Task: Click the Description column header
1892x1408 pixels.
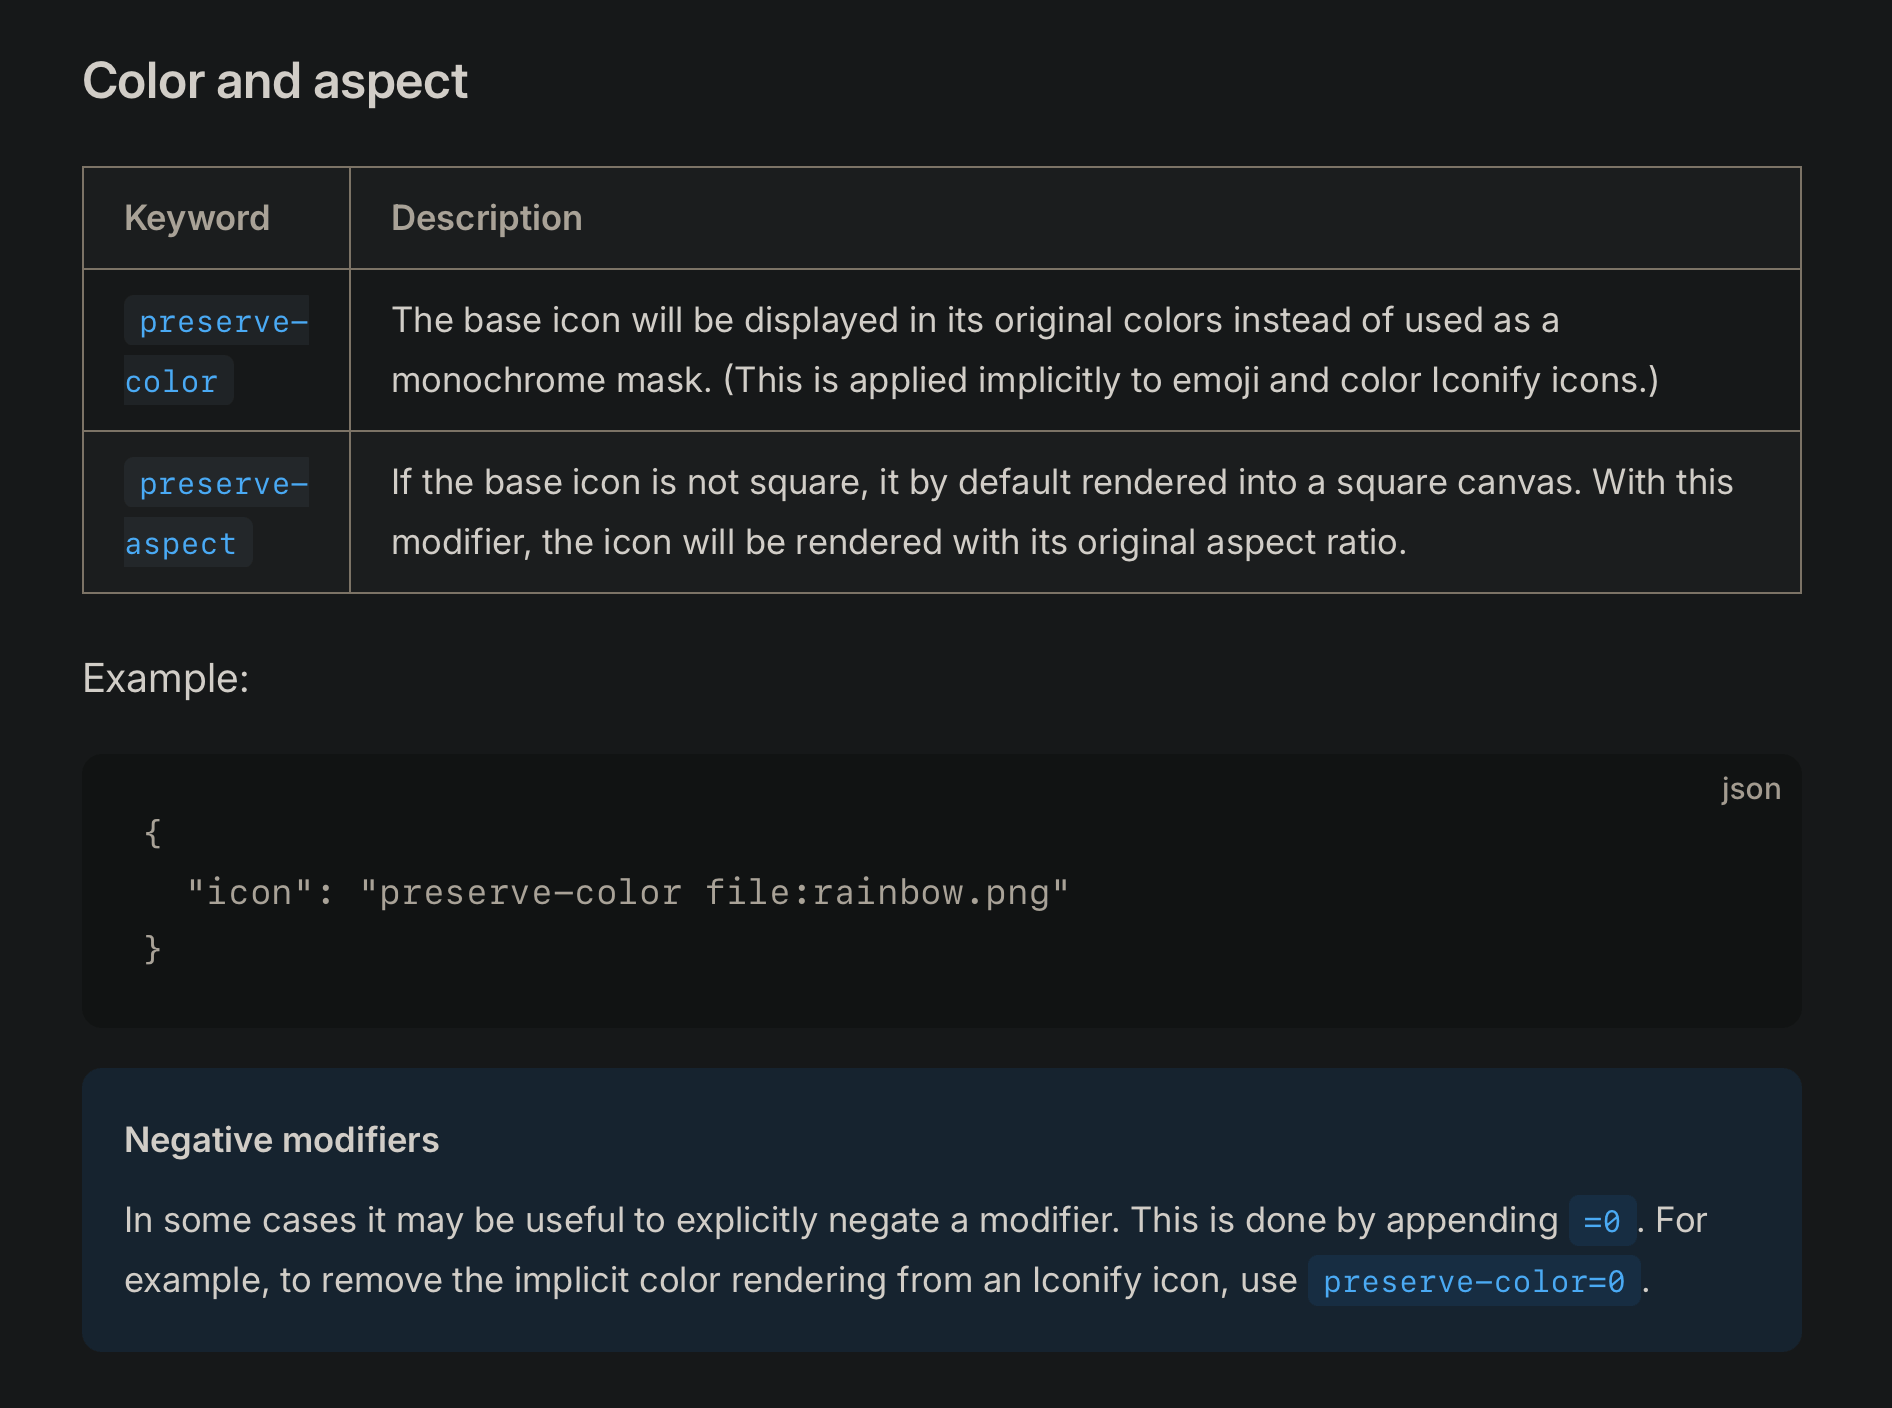Action: point(486,218)
